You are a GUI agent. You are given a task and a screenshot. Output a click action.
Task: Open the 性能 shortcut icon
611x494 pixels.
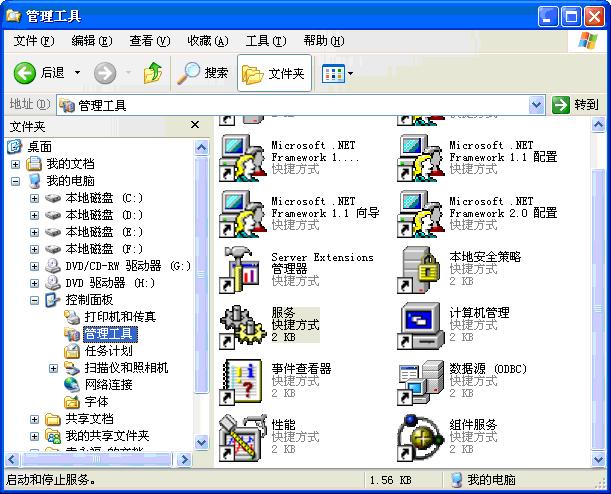(243, 438)
